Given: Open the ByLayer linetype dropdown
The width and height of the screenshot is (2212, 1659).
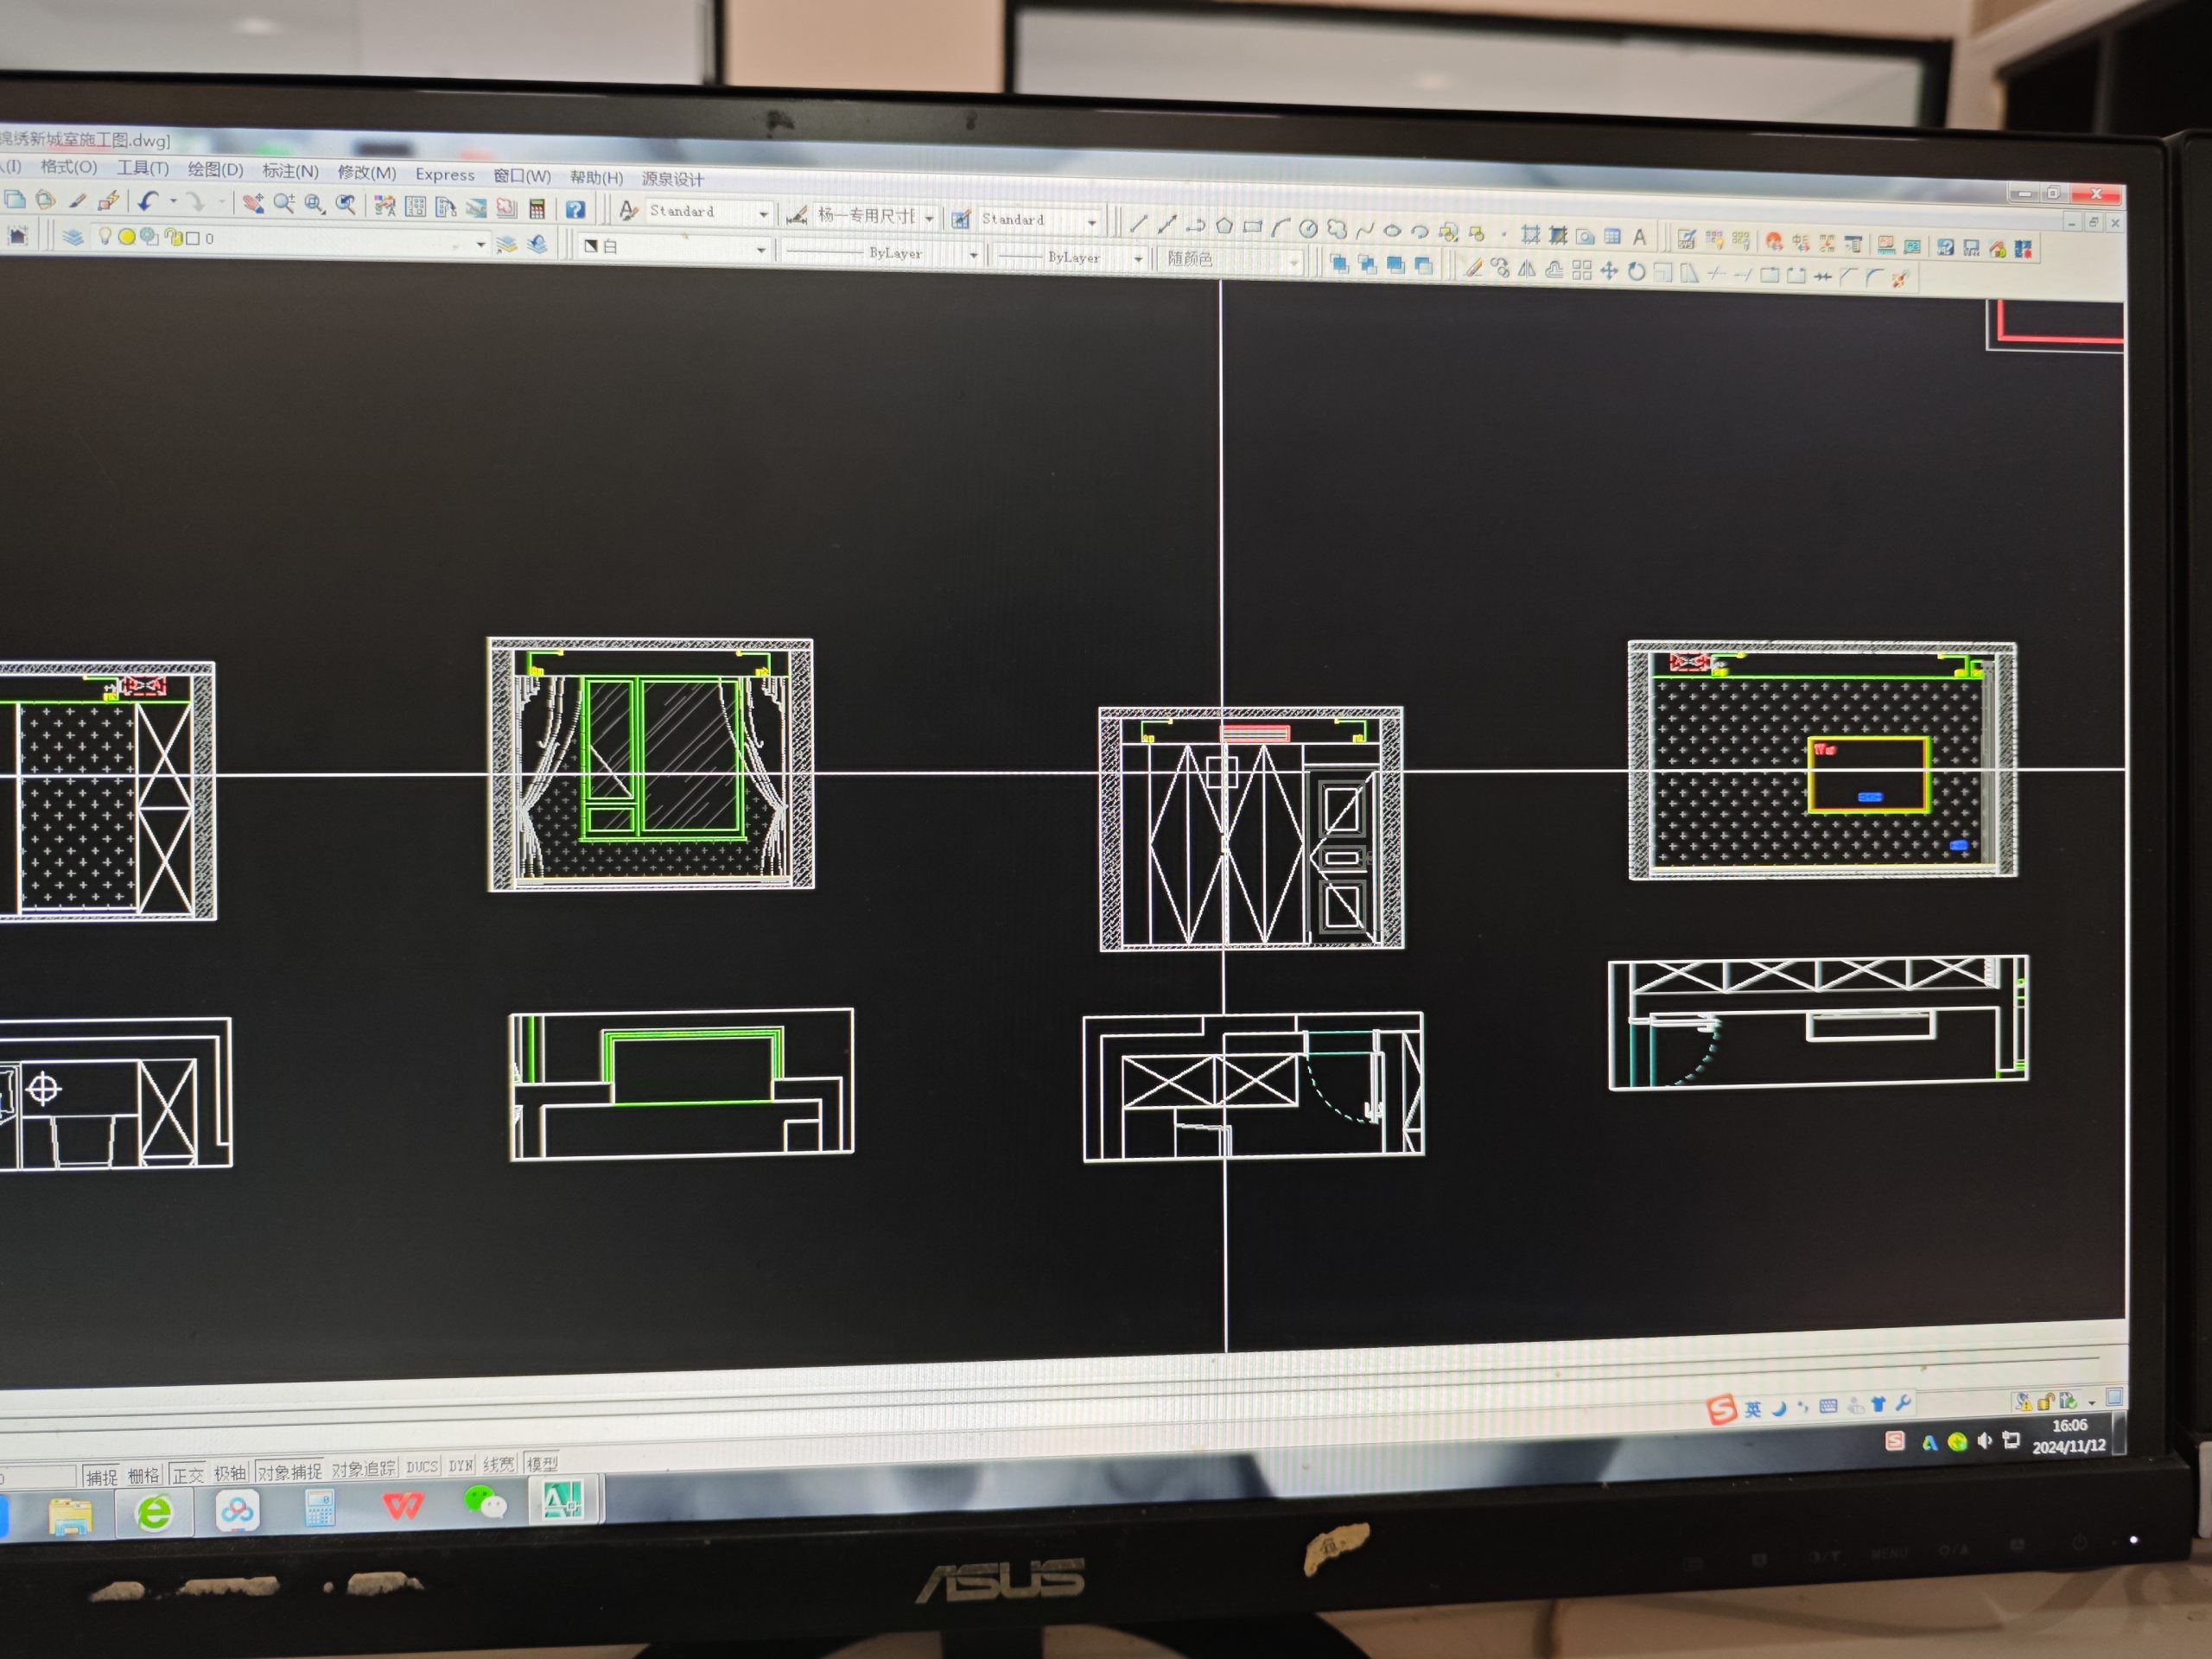Looking at the screenshot, I should click(973, 255).
